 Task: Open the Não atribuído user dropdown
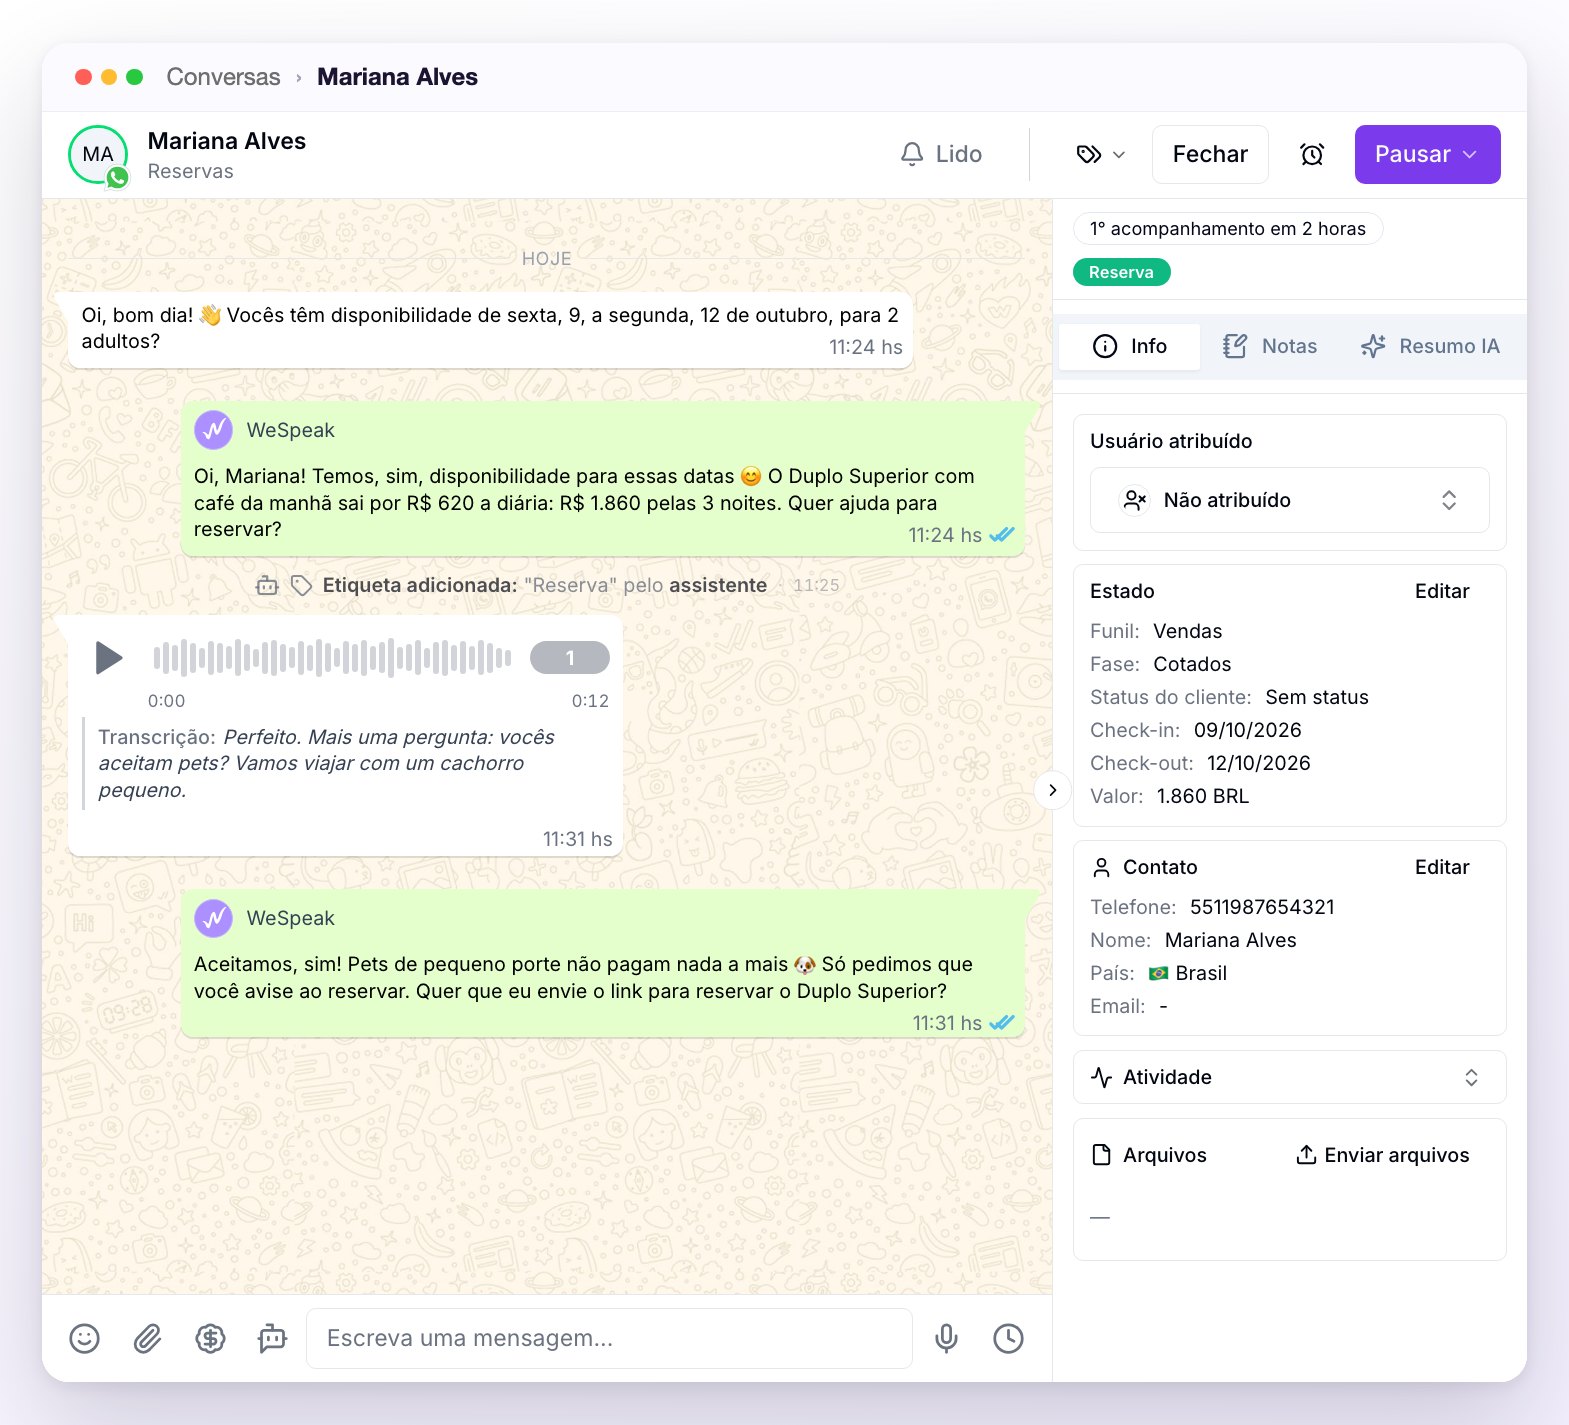tap(1289, 500)
